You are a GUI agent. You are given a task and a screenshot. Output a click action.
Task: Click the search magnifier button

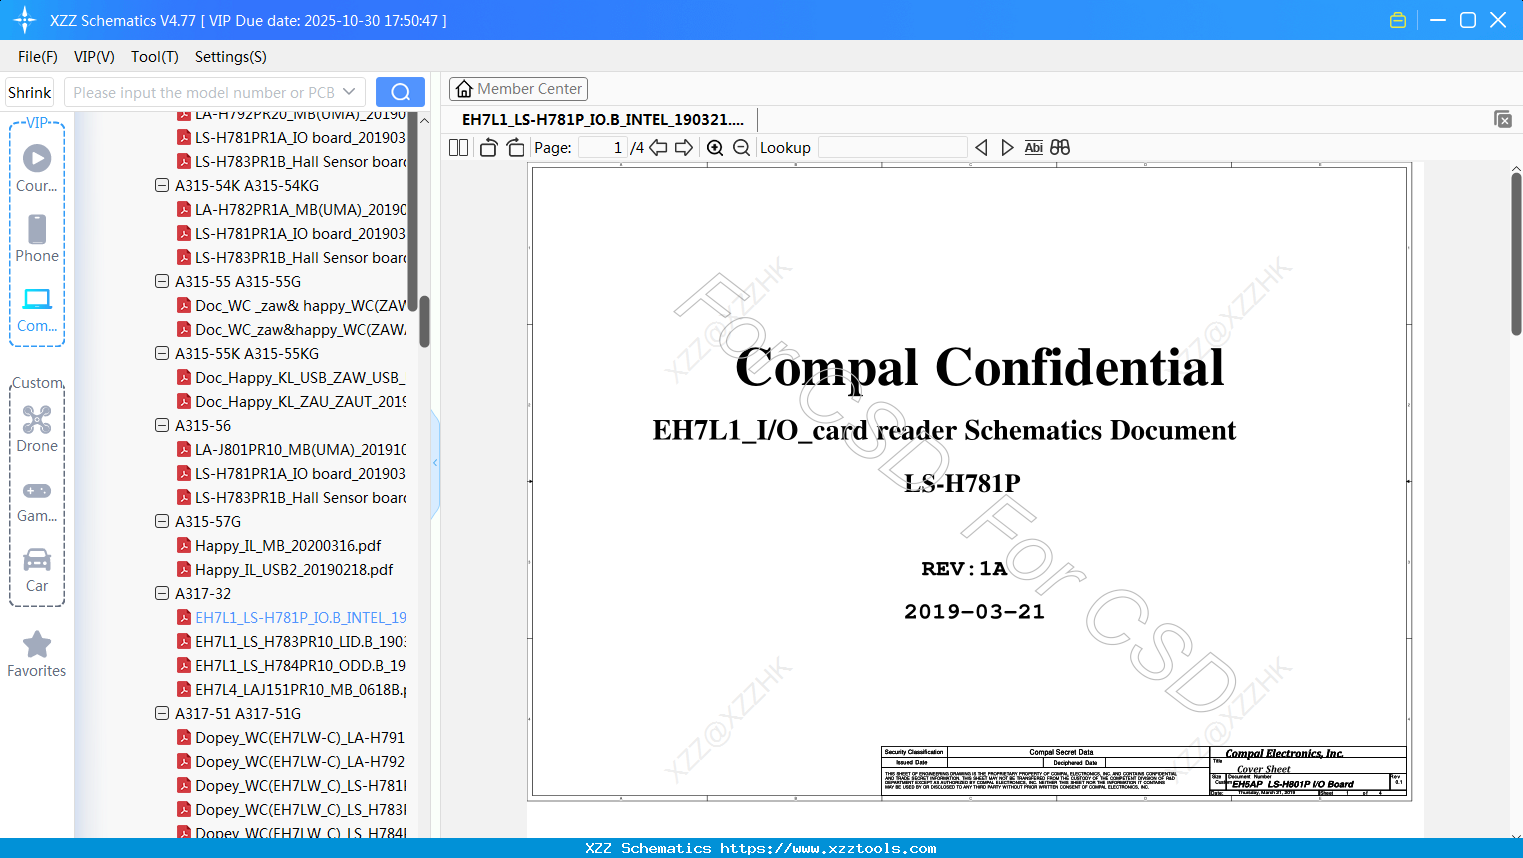(x=400, y=92)
